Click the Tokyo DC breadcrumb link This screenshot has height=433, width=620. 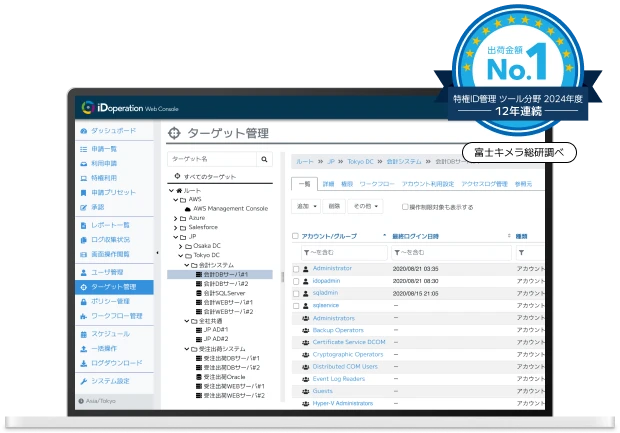pyautogui.click(x=360, y=162)
